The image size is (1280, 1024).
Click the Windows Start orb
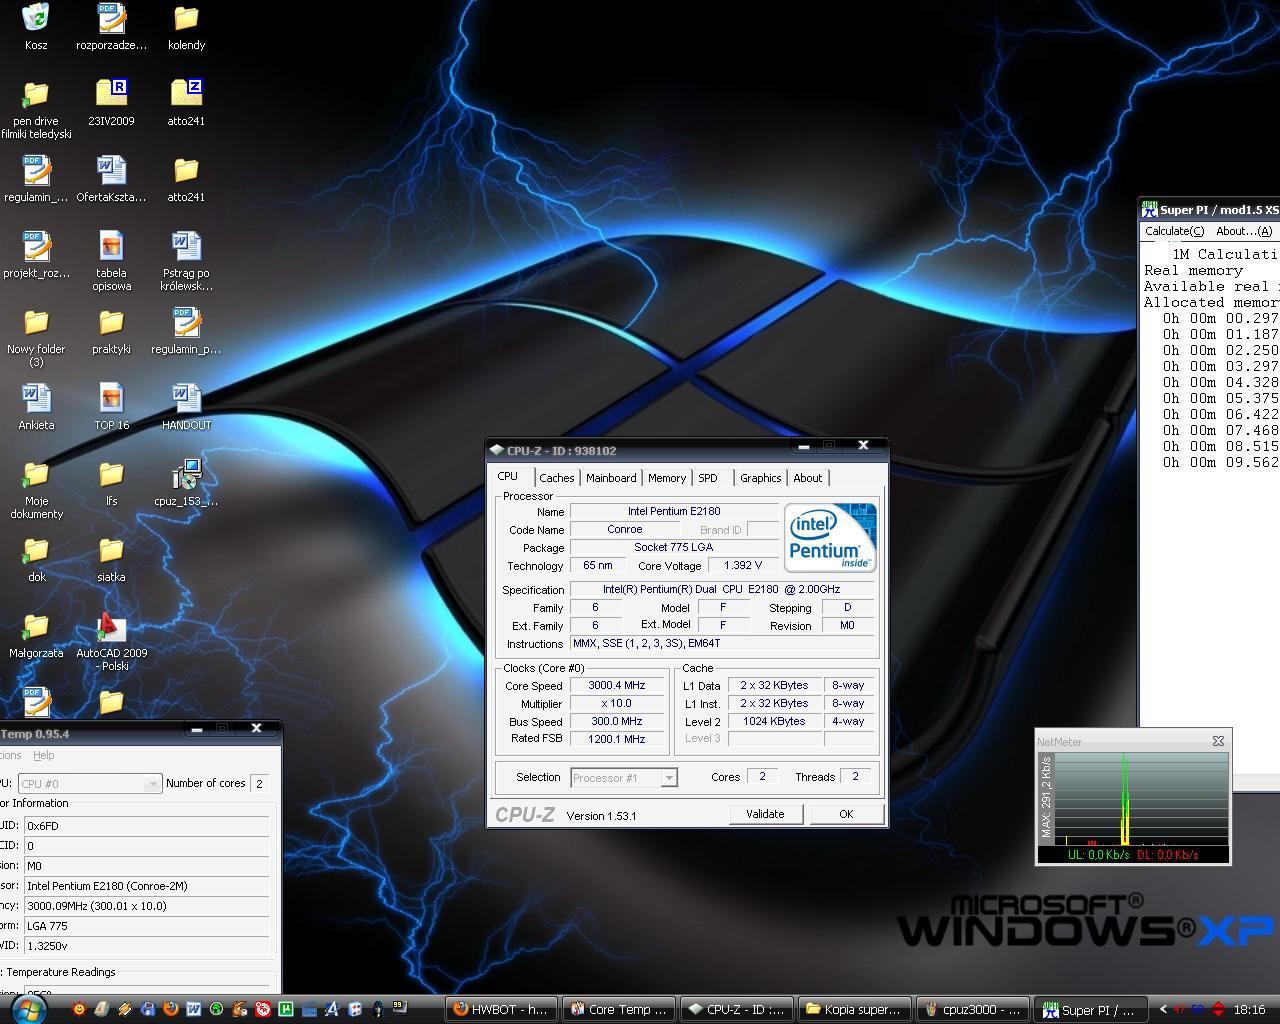point(28,1010)
